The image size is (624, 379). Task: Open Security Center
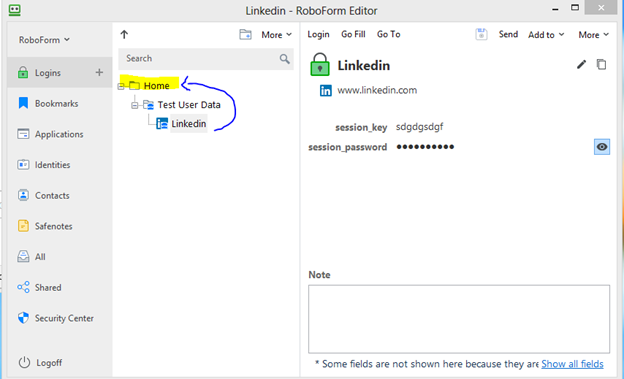pos(64,318)
